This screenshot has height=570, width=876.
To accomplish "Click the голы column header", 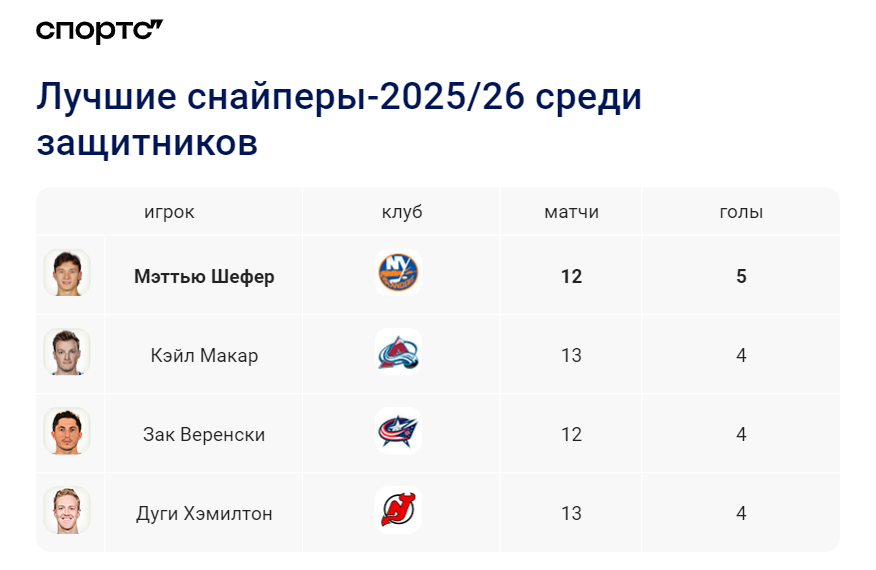I will (741, 212).
